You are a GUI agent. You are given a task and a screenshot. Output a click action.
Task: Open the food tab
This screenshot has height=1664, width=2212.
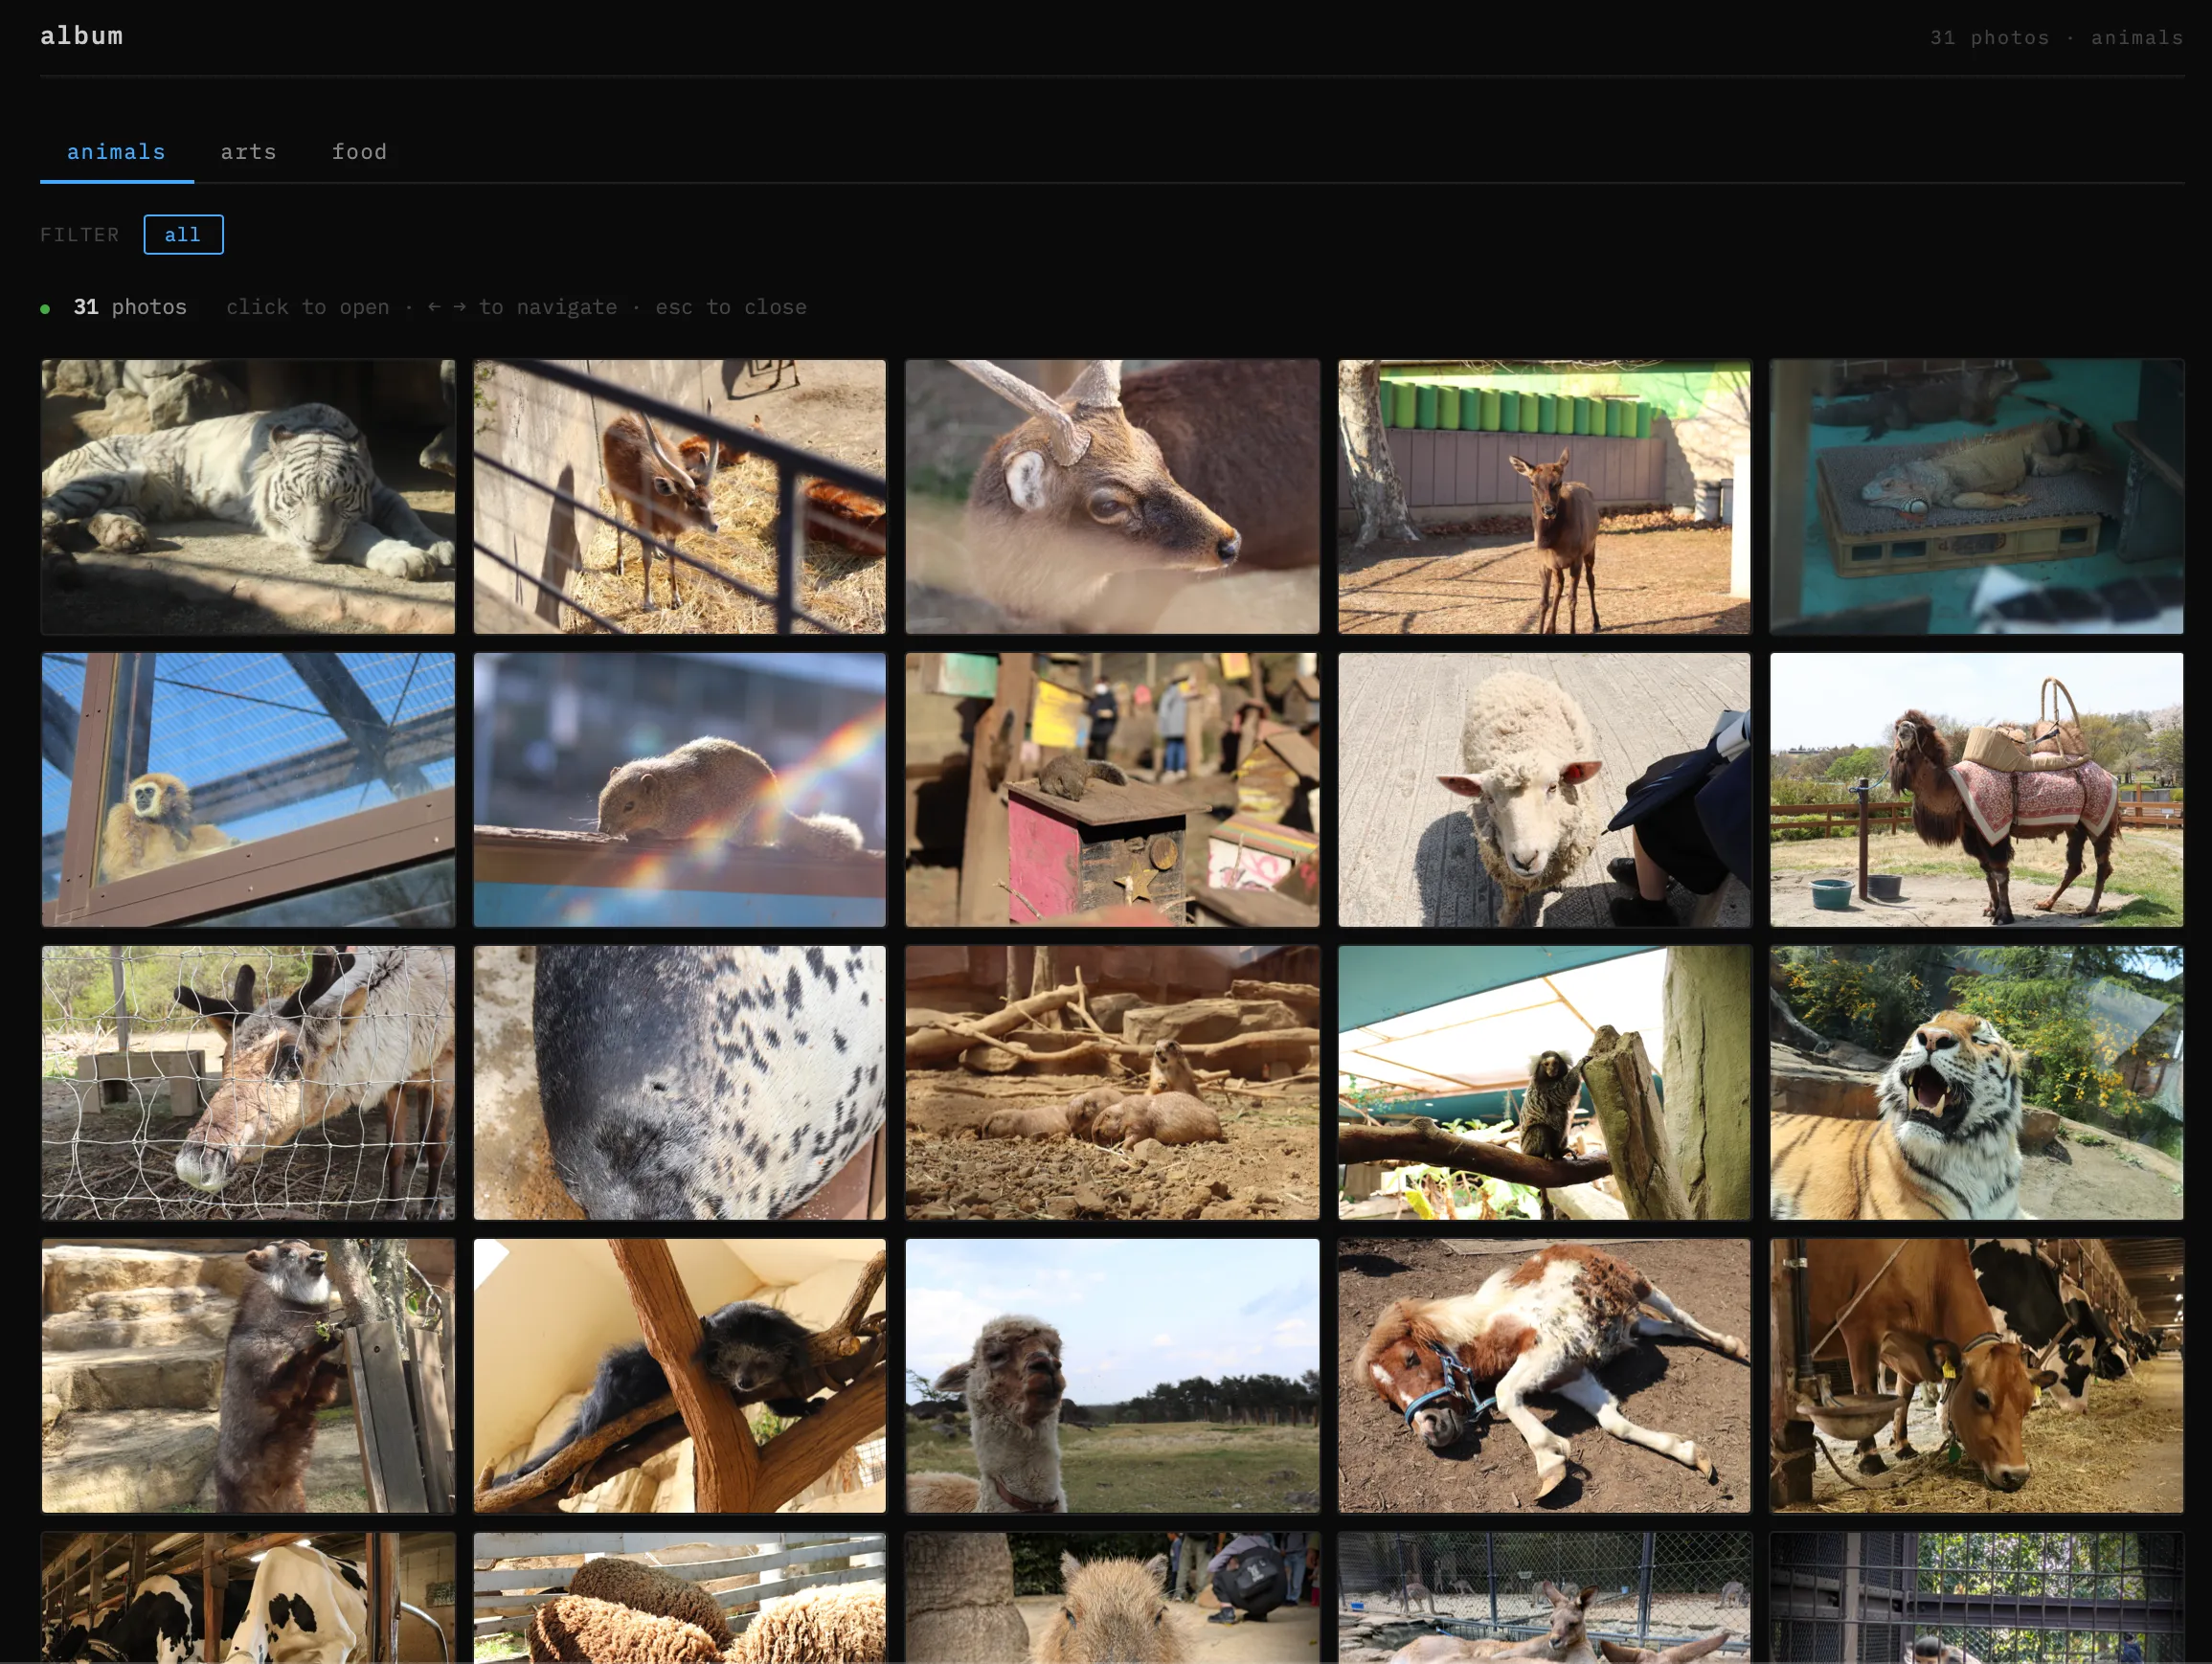[x=359, y=152]
